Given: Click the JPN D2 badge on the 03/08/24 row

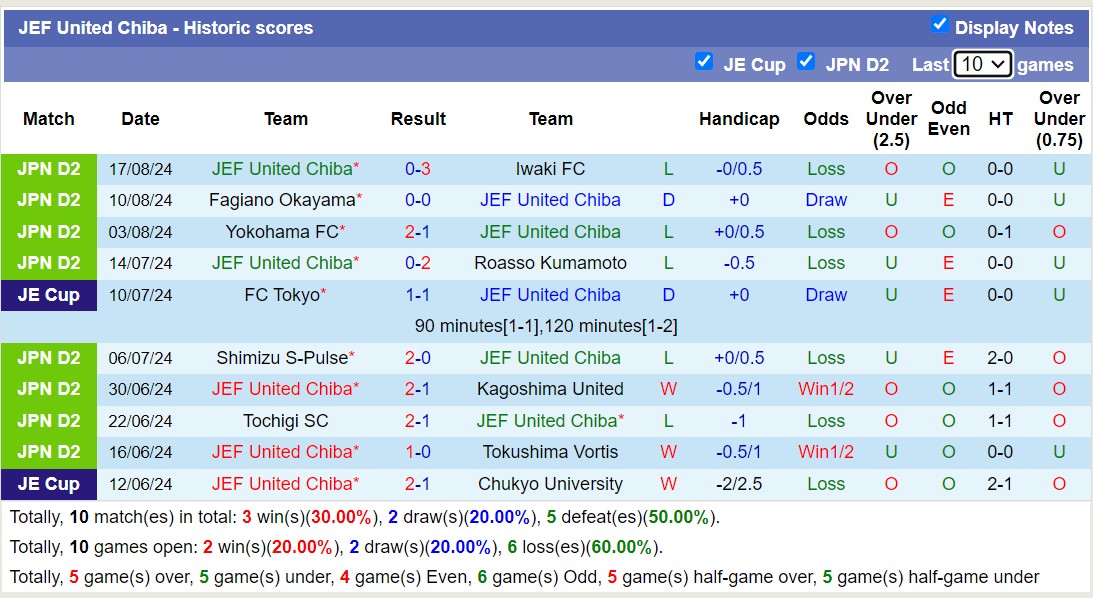Looking at the screenshot, I should [x=48, y=232].
